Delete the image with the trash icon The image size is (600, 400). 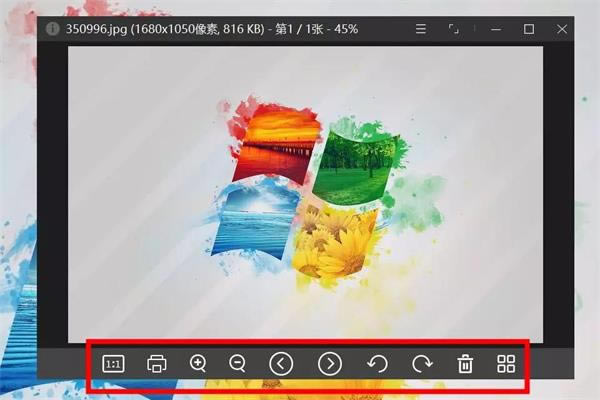pos(465,364)
